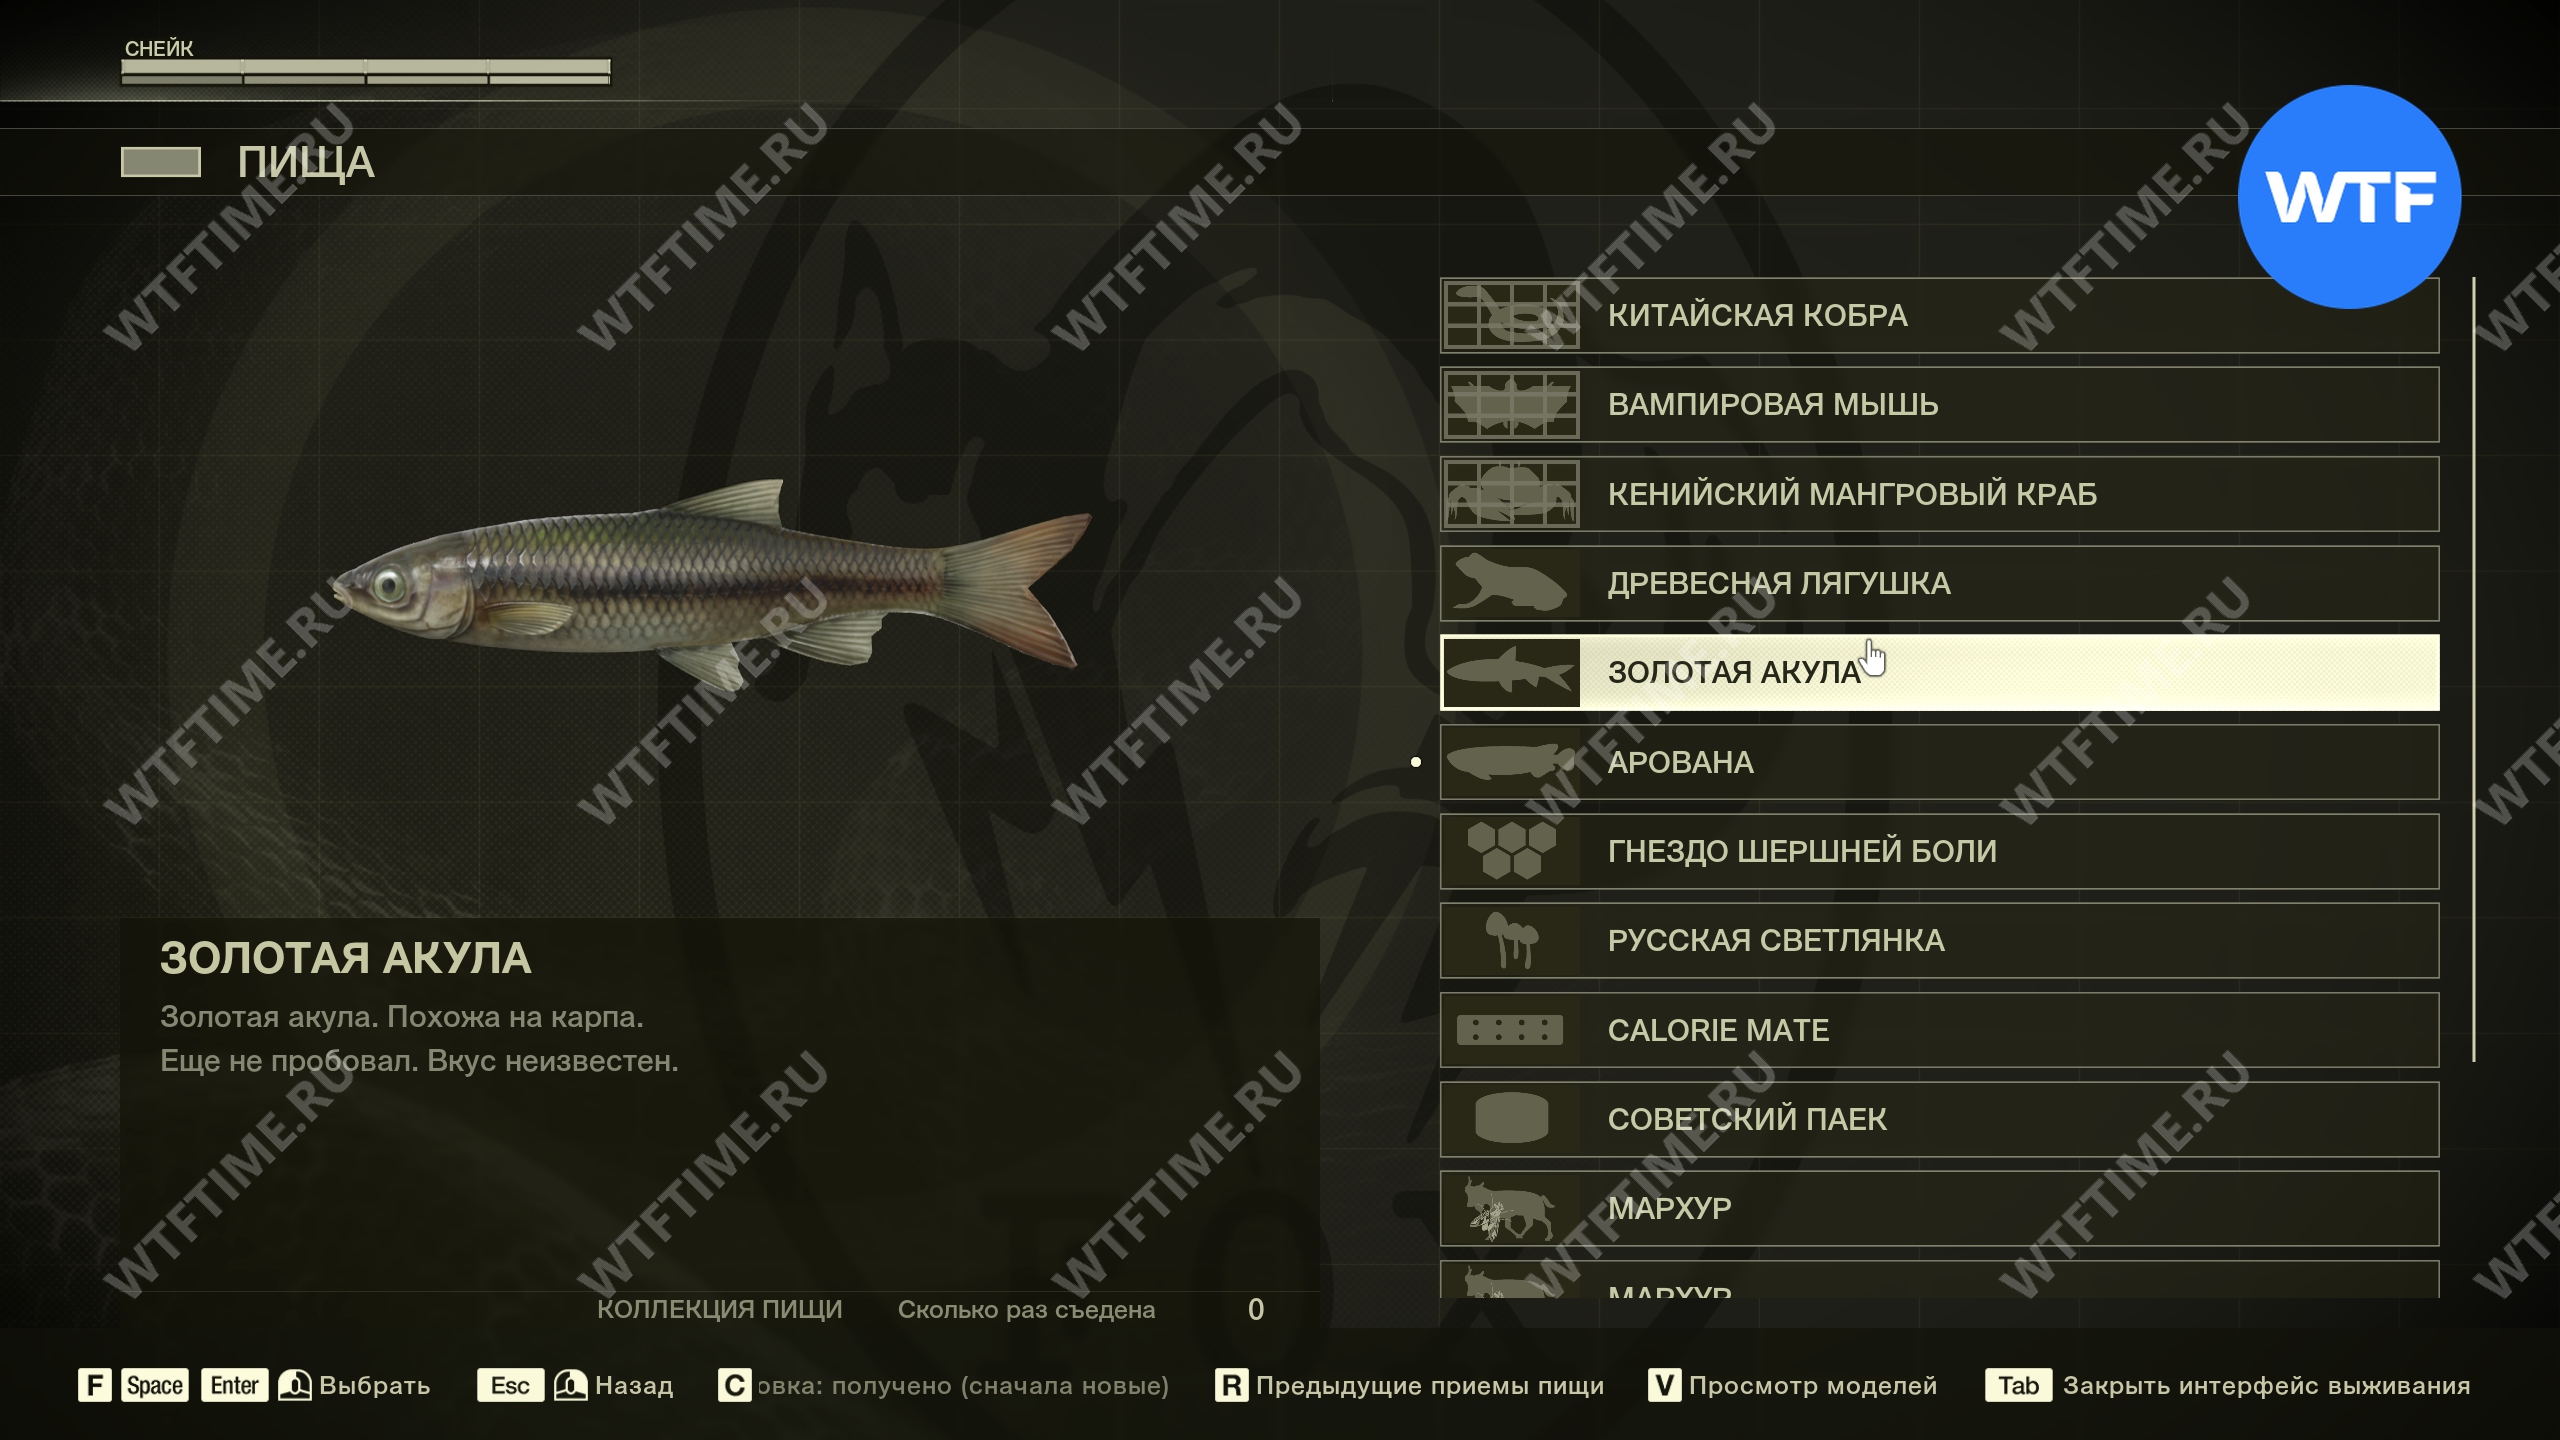The height and width of the screenshot is (1440, 2560).
Task: Select the Kenyan mangrove crab icon
Action: pyautogui.click(x=1511, y=494)
